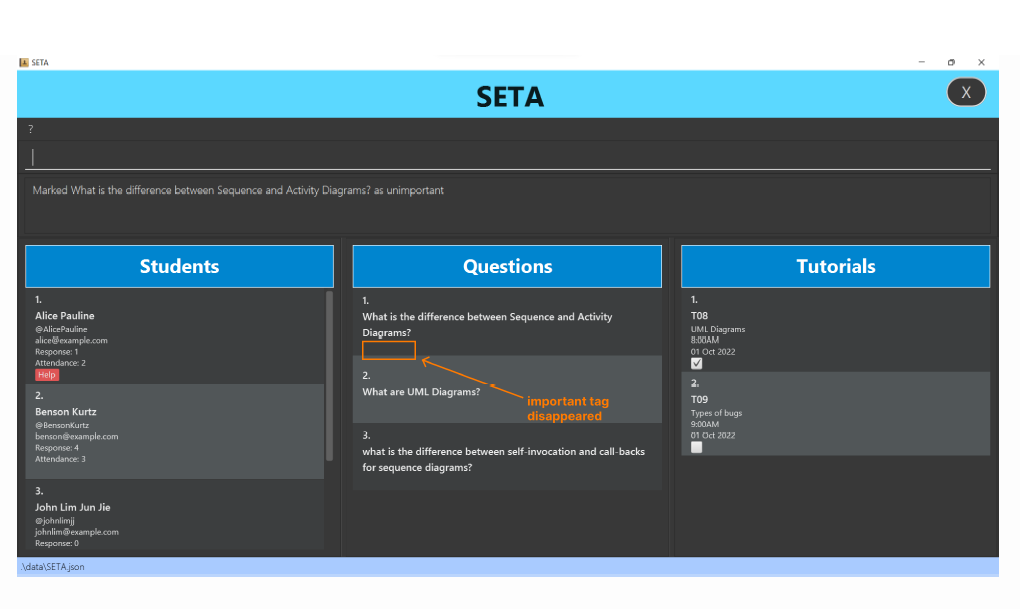Select question about self-invocation and call-backs
The image size is (1027, 609).
point(507,456)
